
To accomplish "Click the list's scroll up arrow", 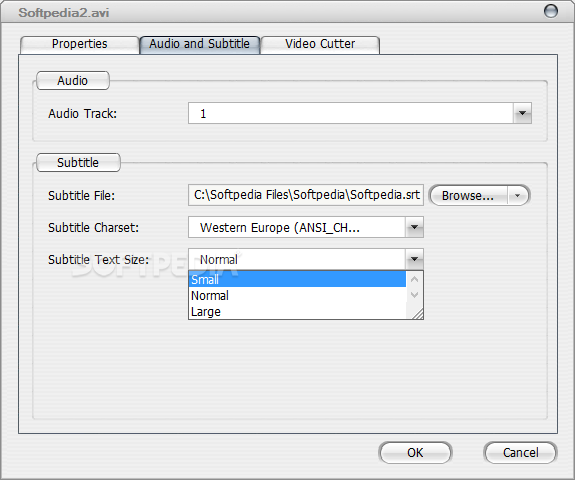I will [x=415, y=280].
